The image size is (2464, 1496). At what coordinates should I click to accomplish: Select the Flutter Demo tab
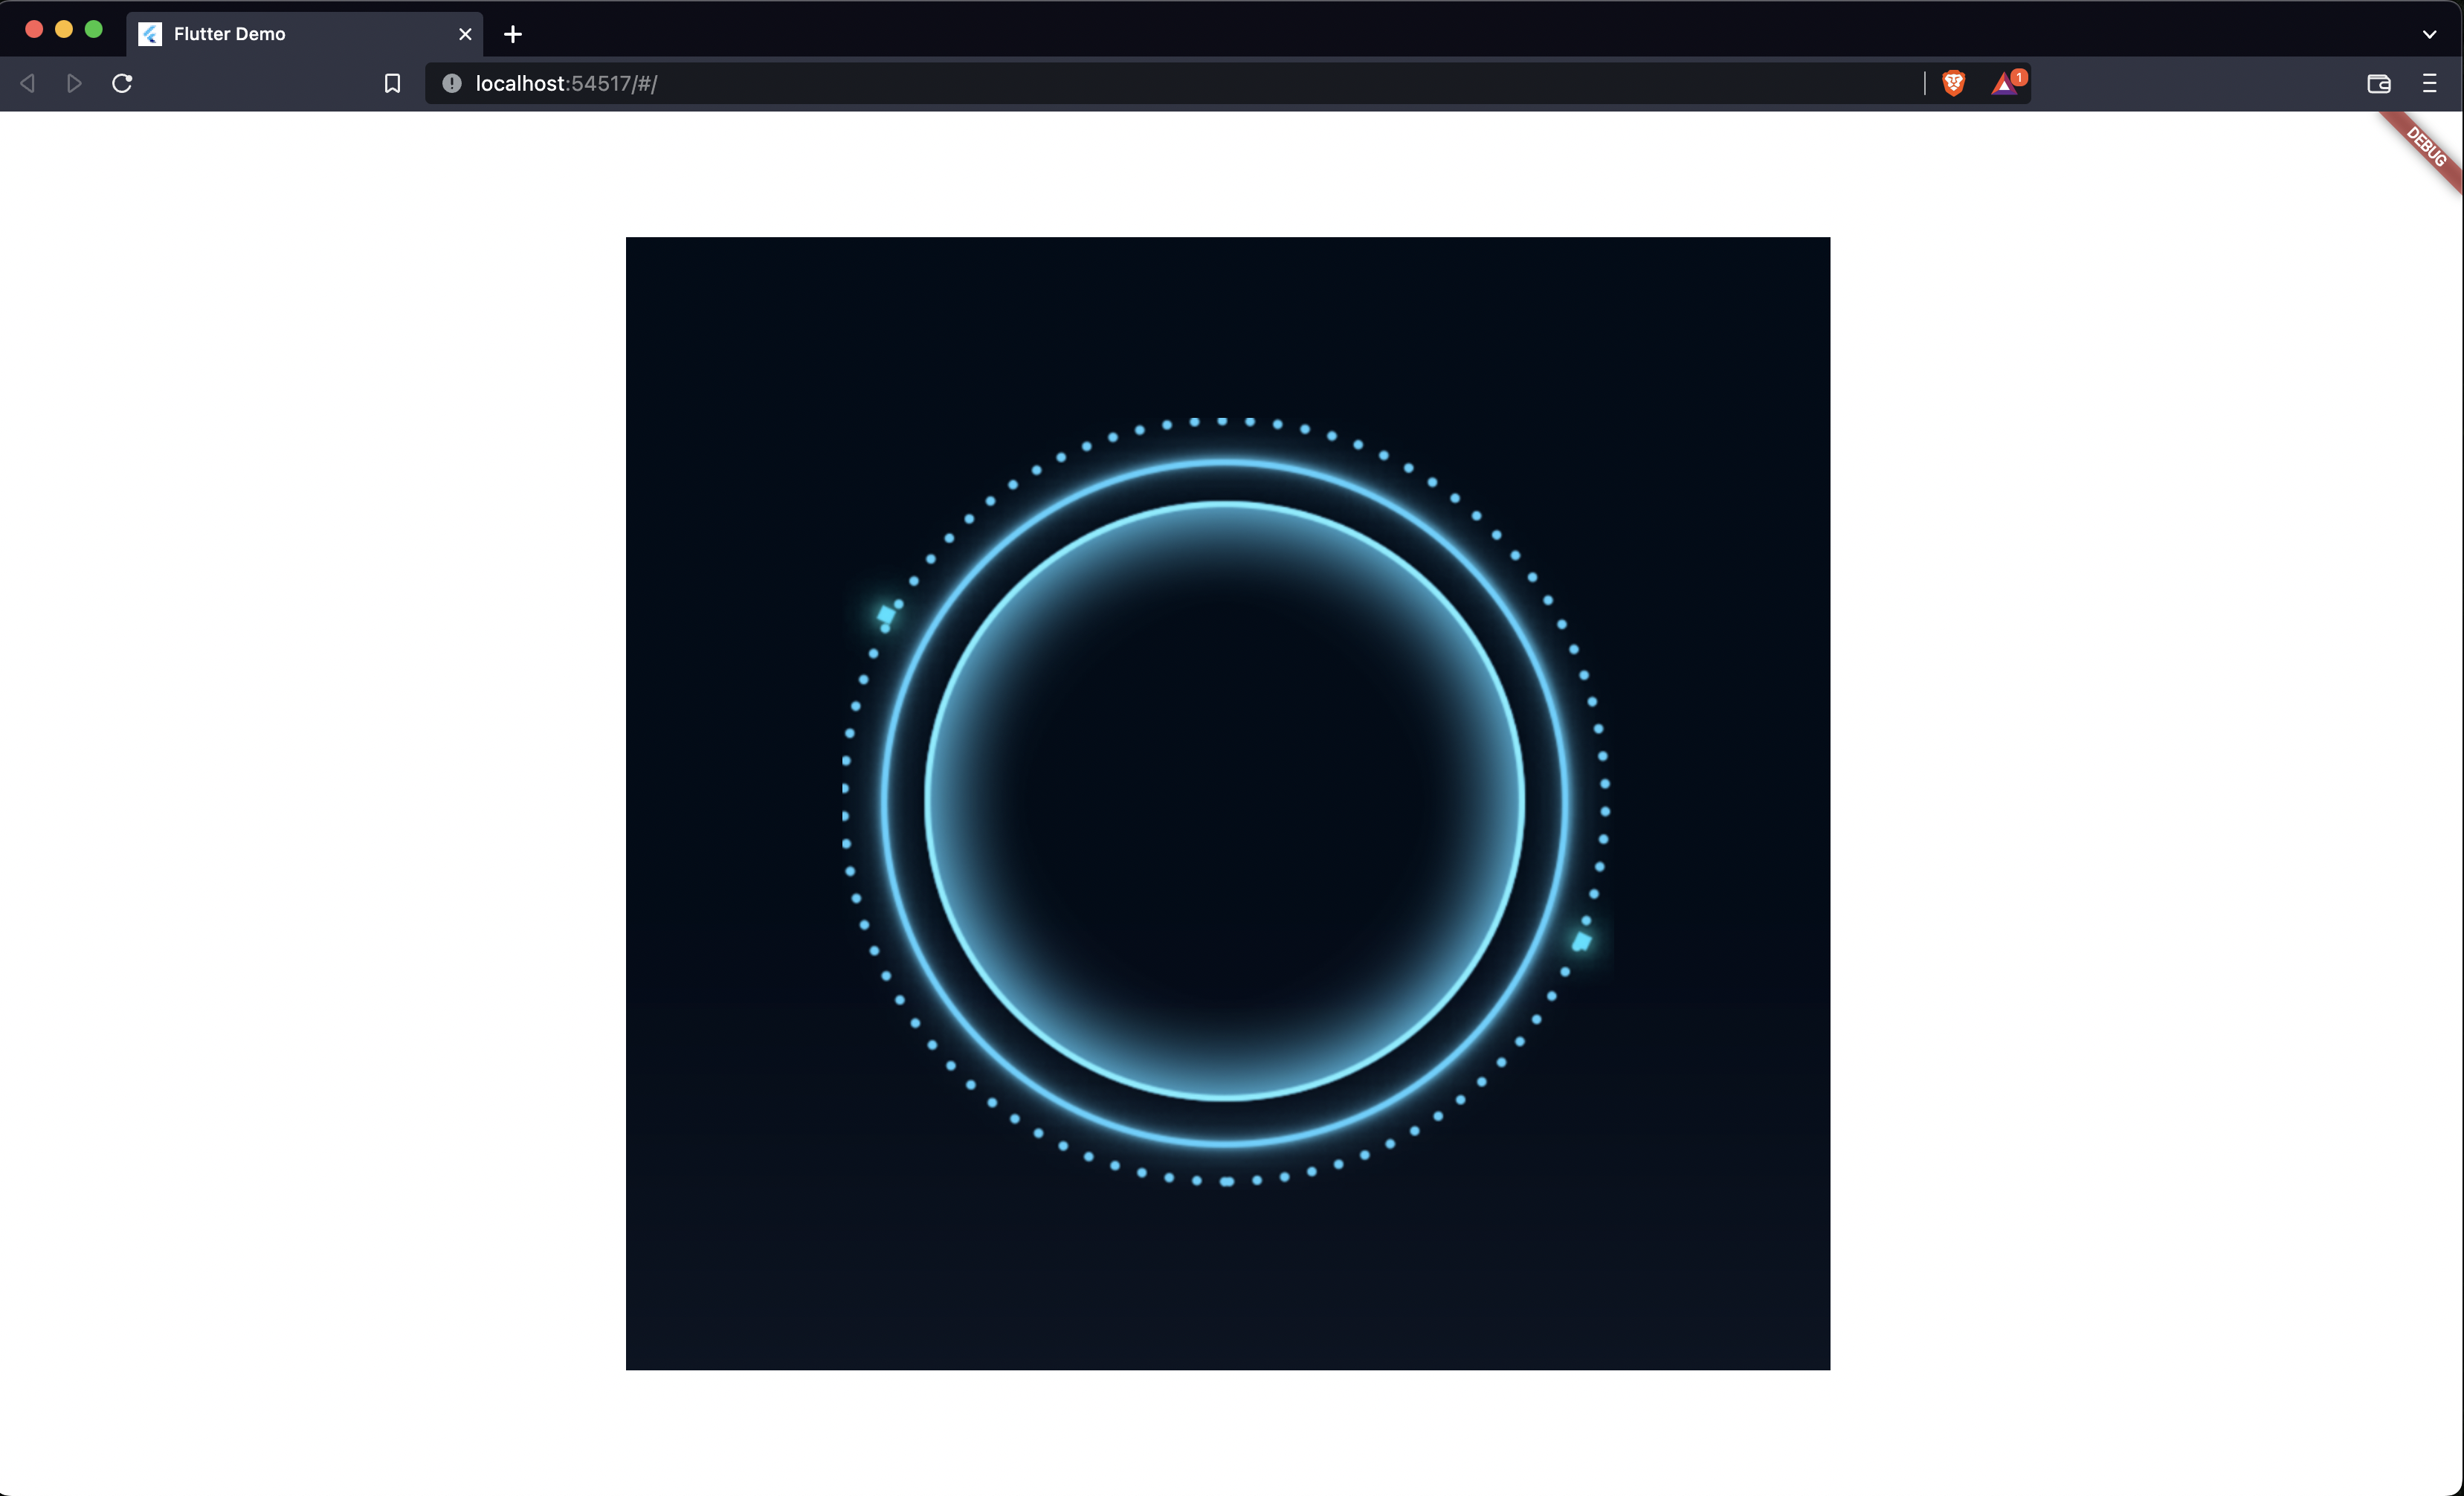point(305,34)
